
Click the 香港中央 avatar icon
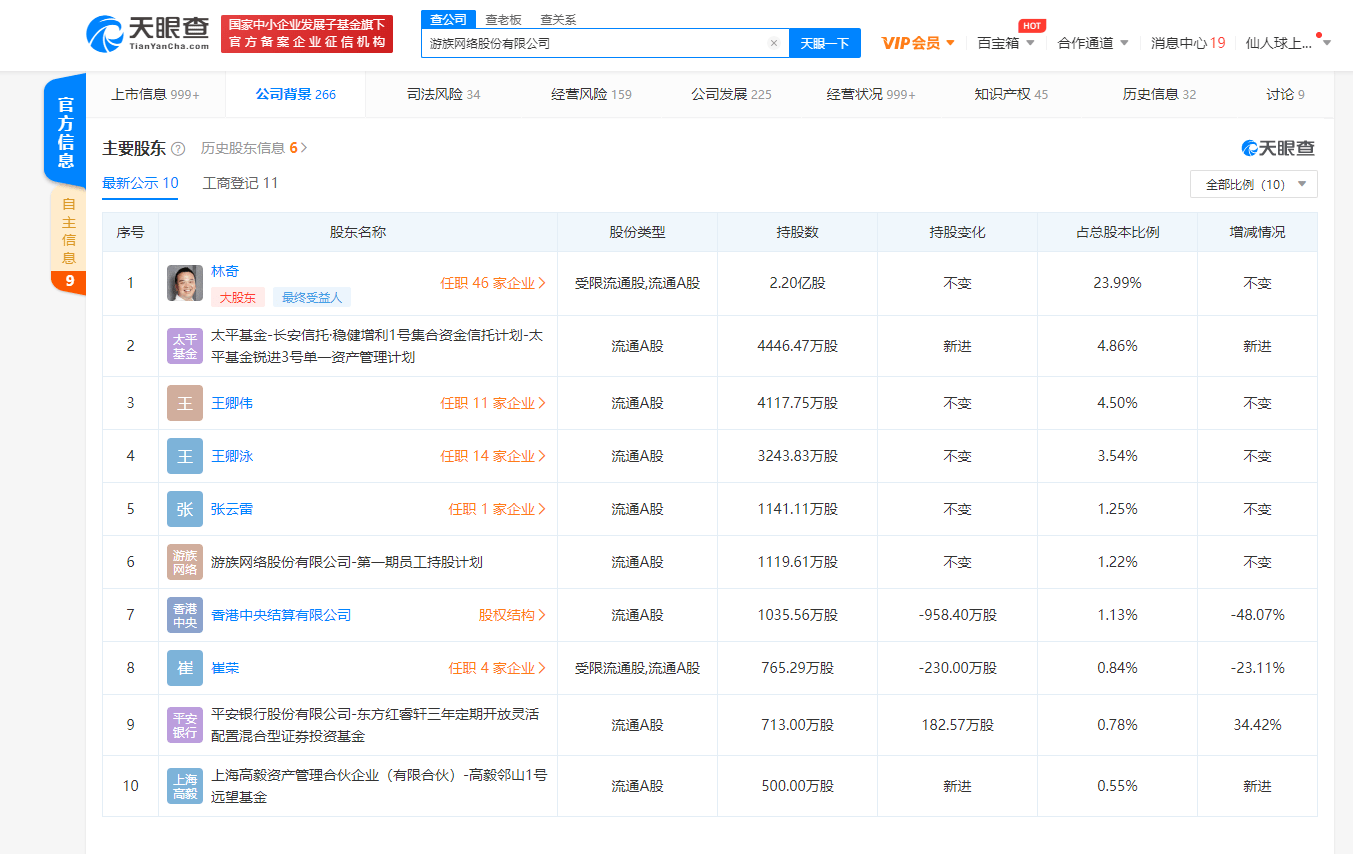(x=185, y=615)
